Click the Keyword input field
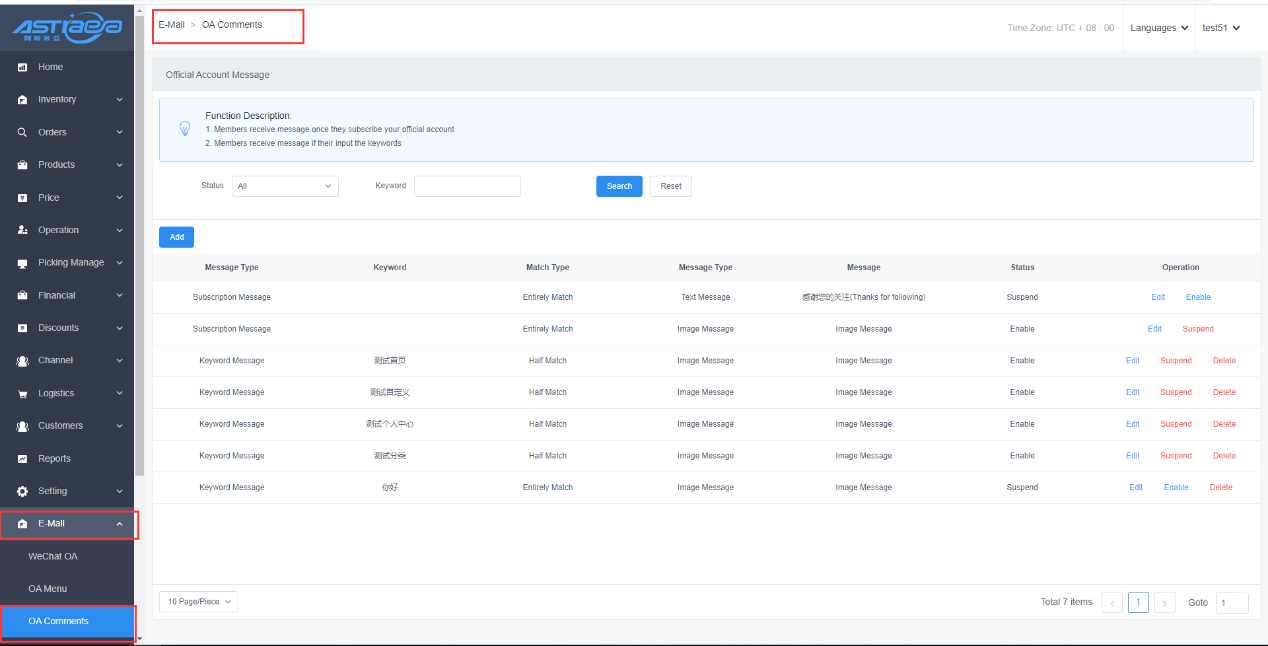Image resolution: width=1268 pixels, height=646 pixels. 467,186
